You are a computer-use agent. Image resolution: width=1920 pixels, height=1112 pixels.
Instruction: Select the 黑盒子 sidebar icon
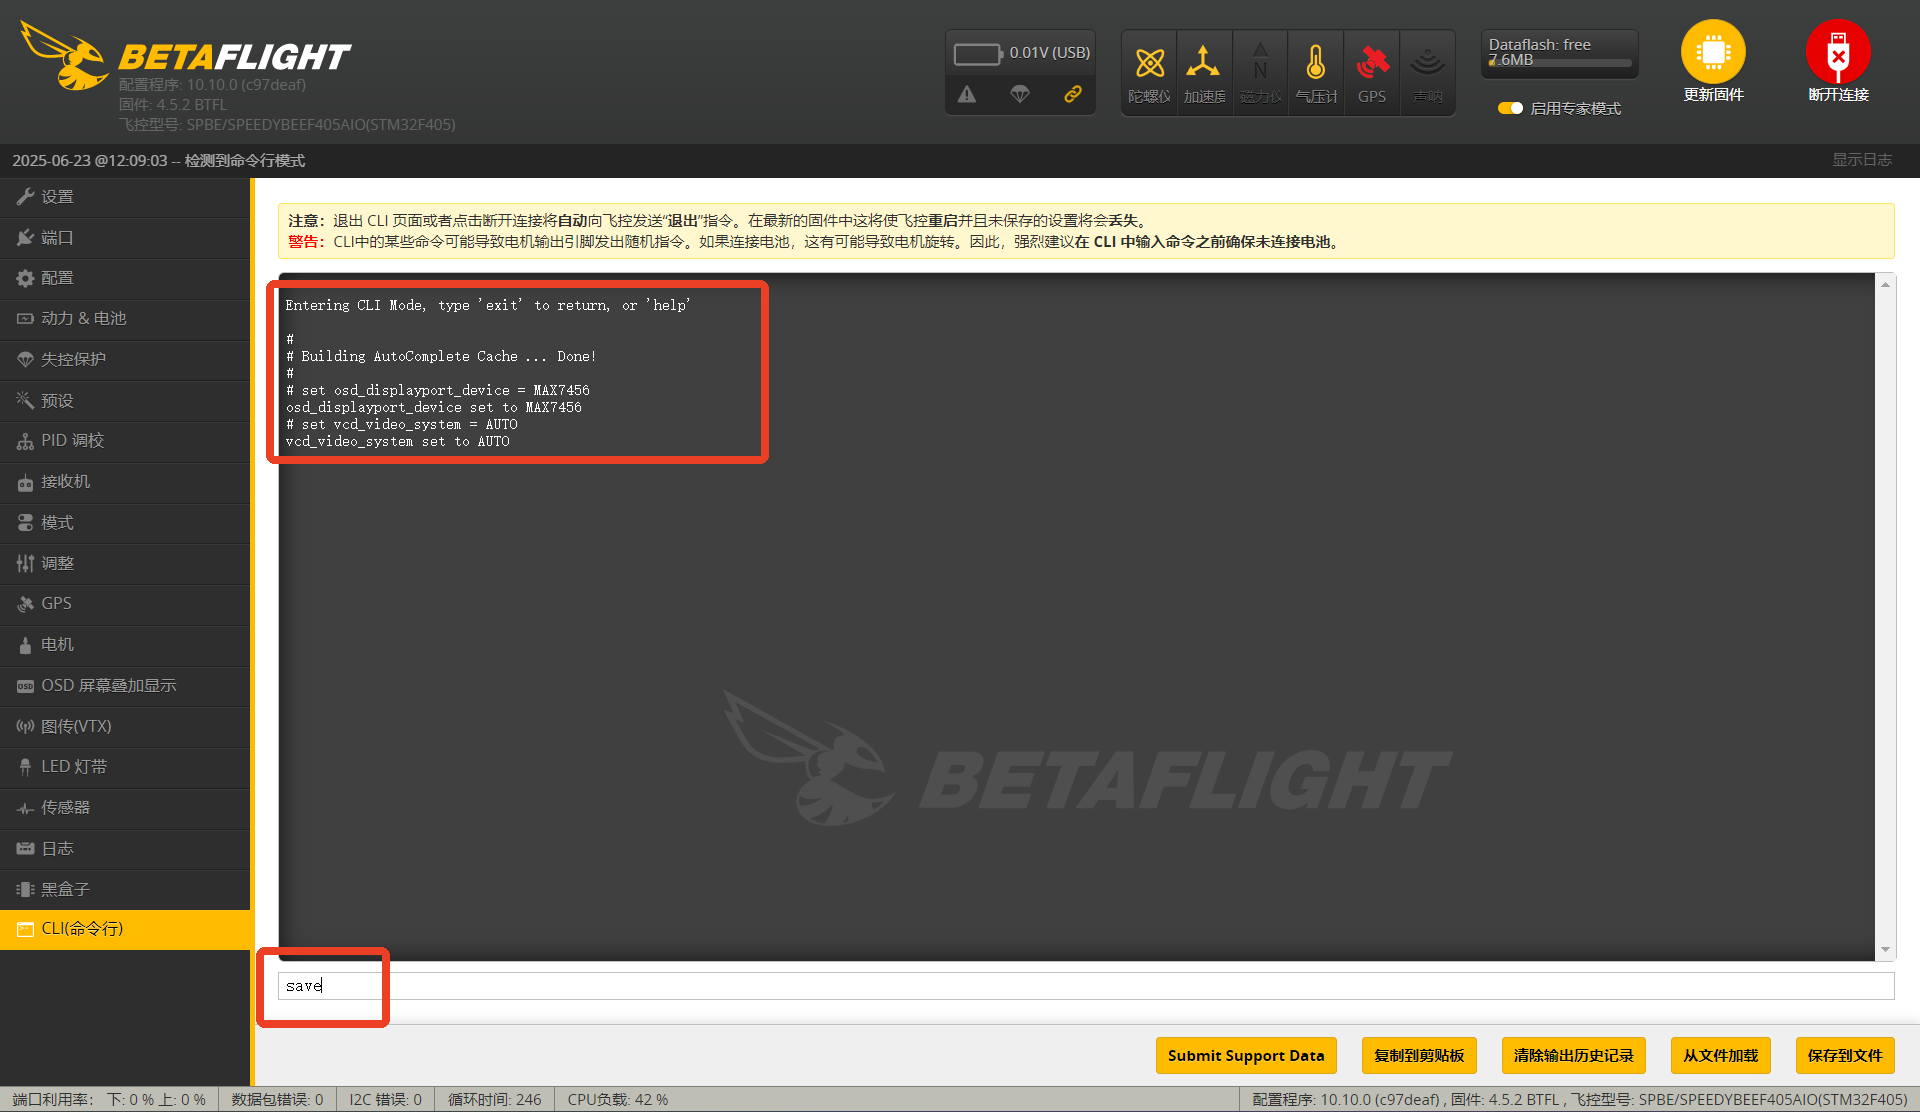click(x=25, y=890)
